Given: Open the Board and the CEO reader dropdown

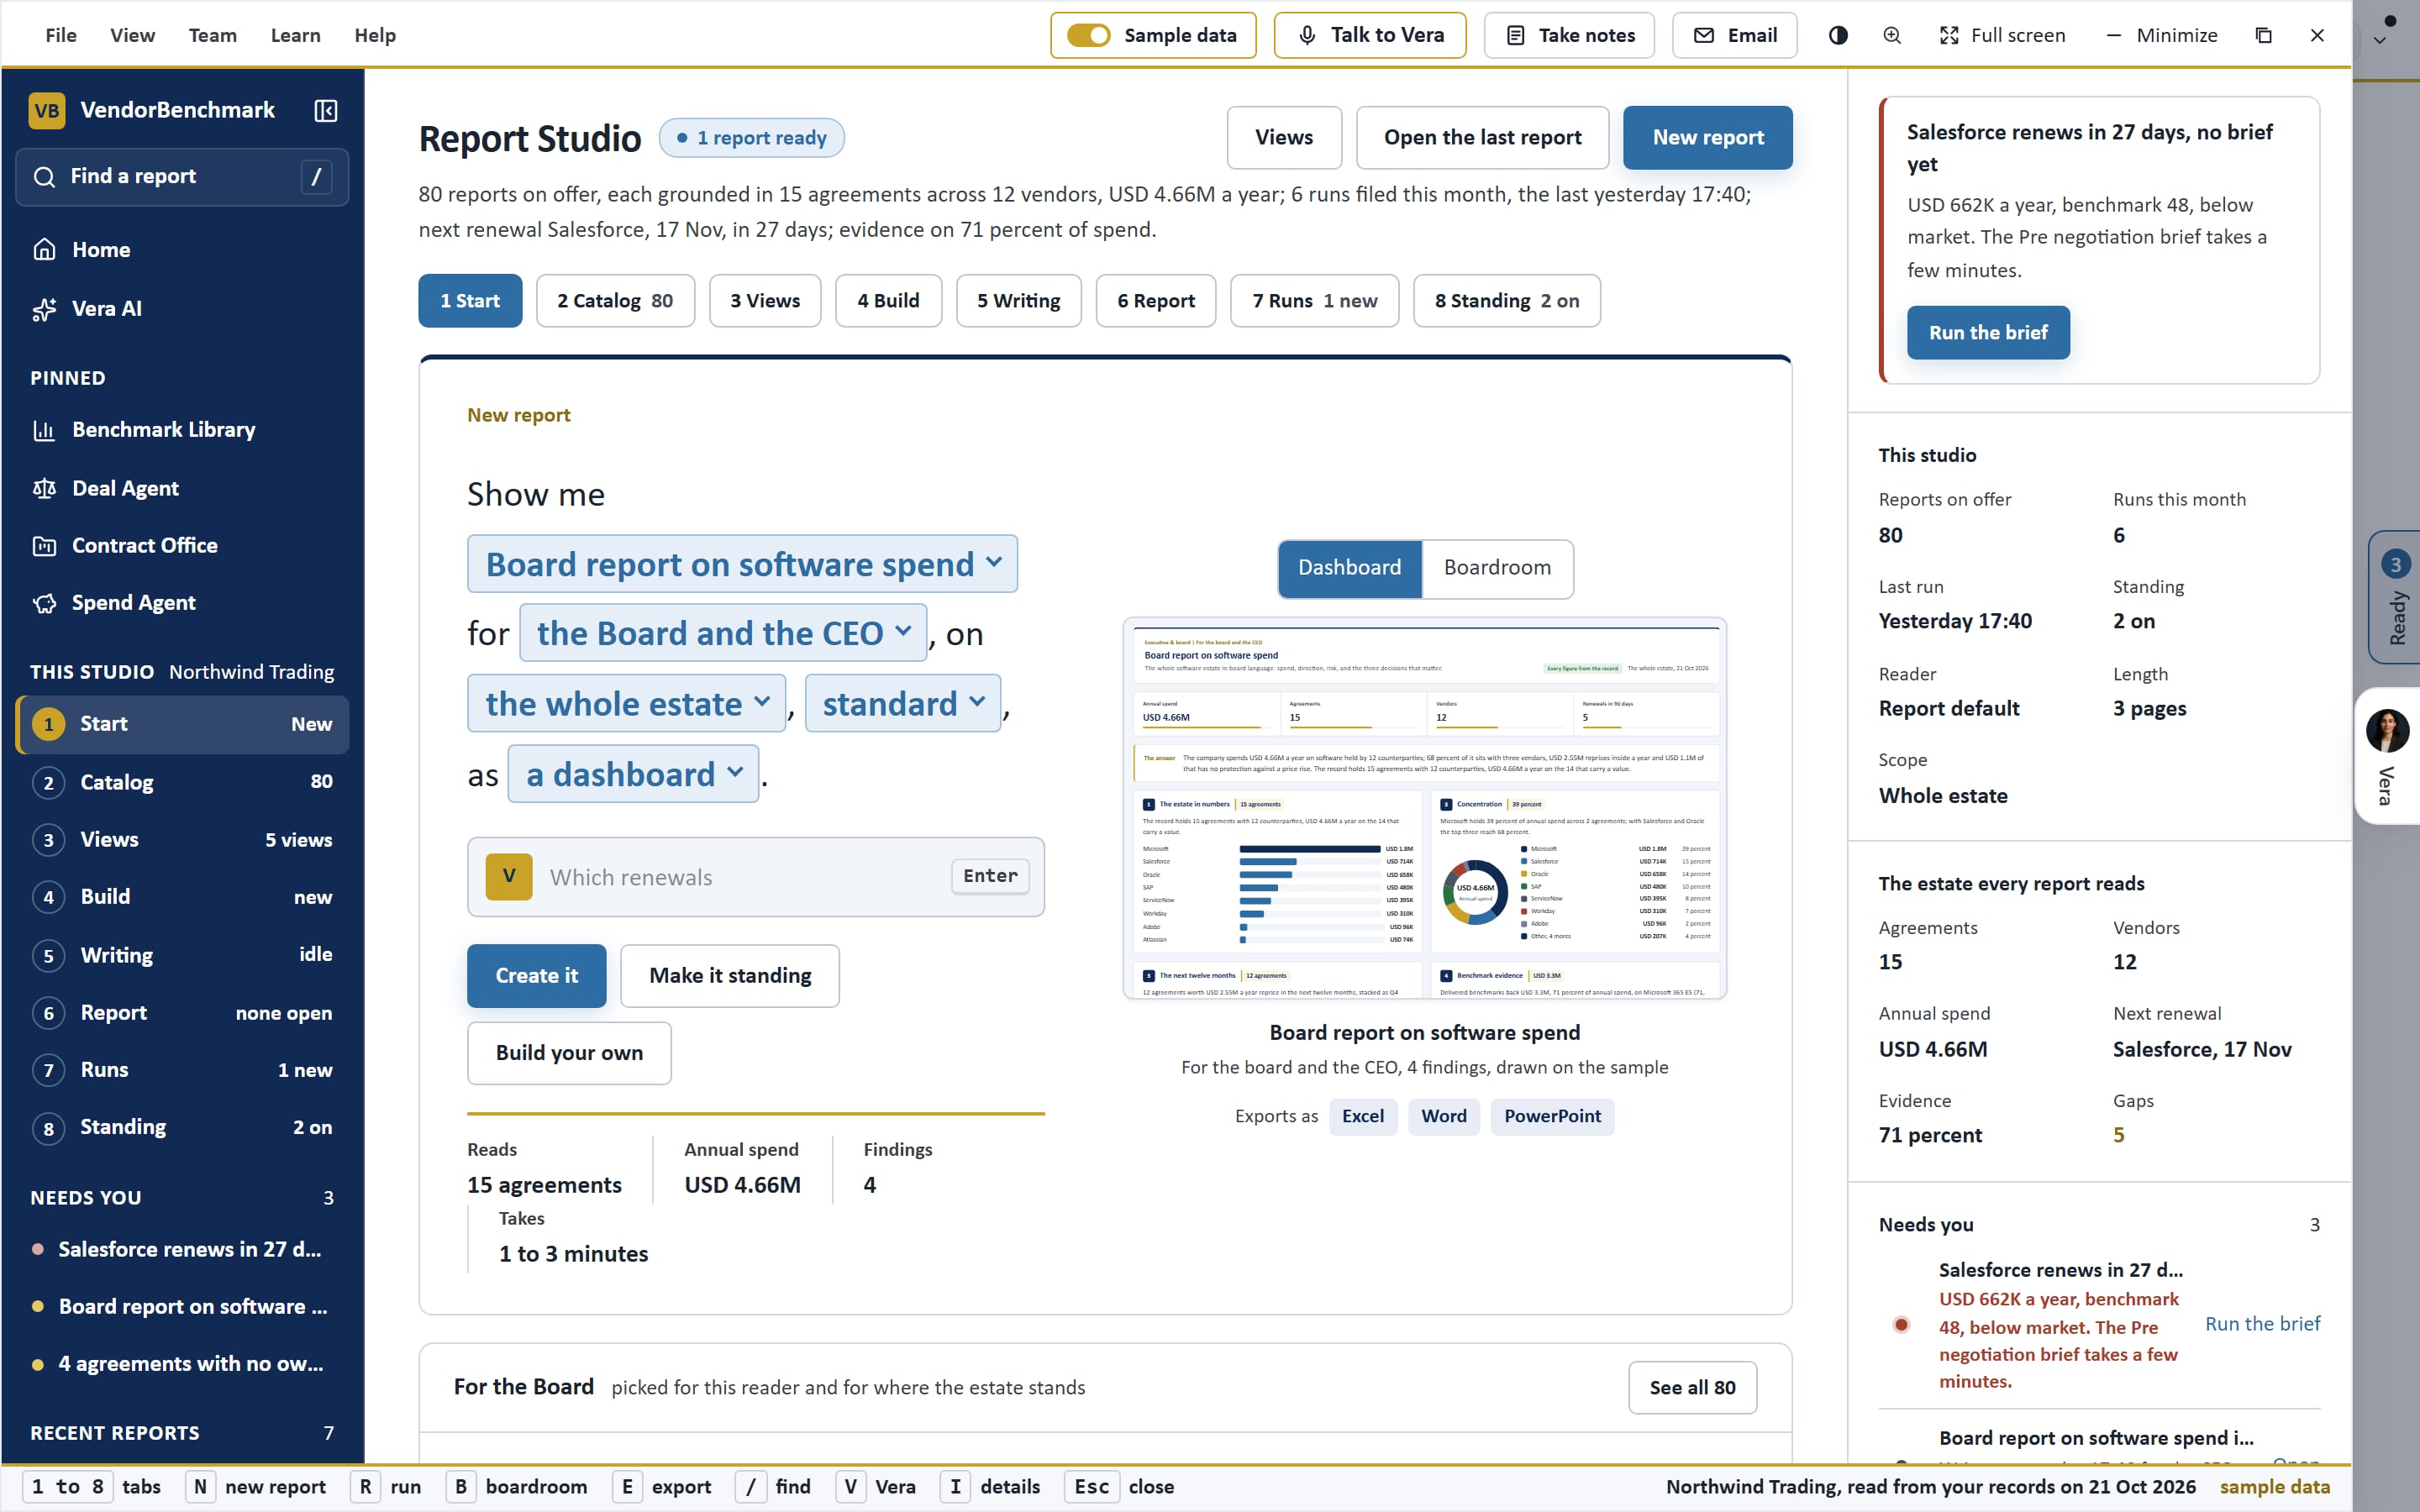Looking at the screenshot, I should pos(723,633).
